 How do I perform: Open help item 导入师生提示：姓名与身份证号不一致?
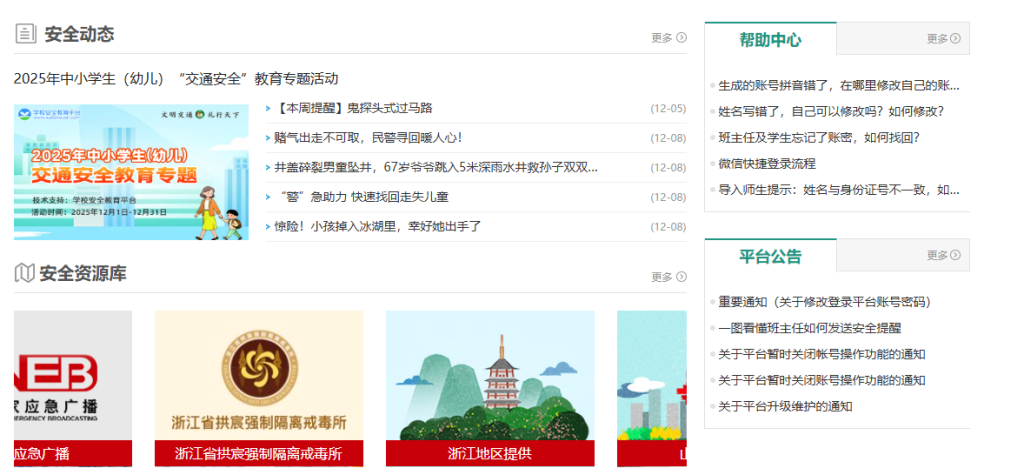[x=839, y=191]
